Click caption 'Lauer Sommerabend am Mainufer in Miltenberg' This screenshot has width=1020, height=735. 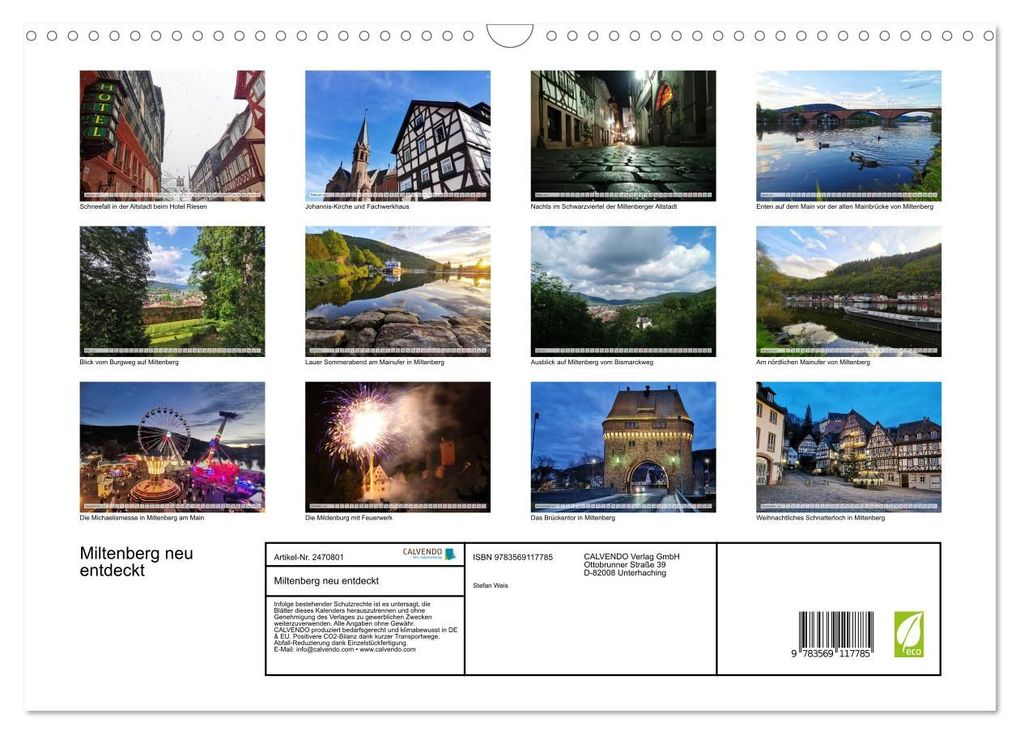[375, 362]
